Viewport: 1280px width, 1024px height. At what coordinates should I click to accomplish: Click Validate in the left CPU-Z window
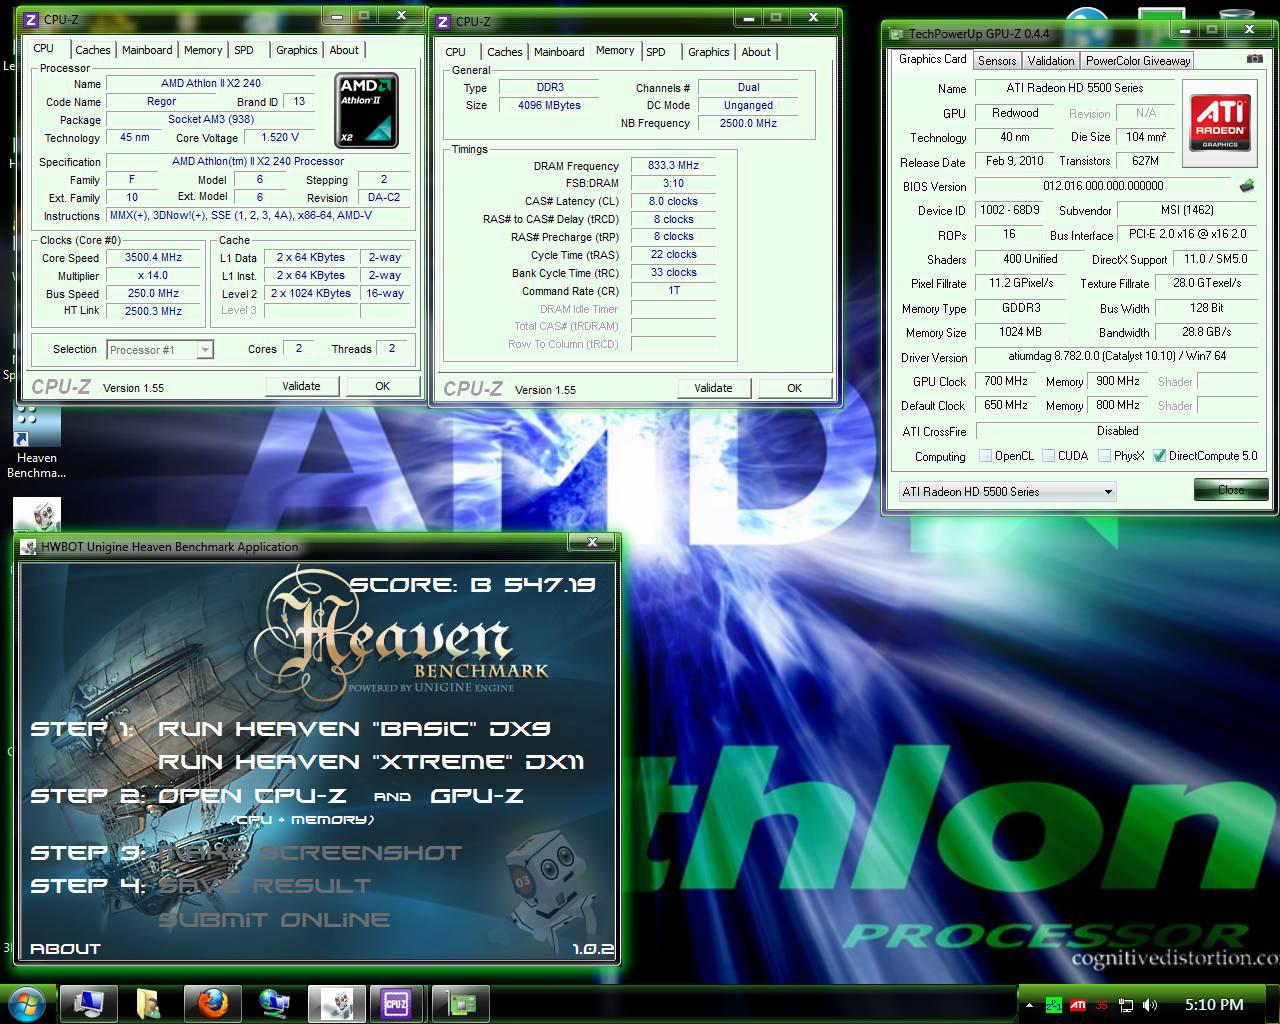302,386
